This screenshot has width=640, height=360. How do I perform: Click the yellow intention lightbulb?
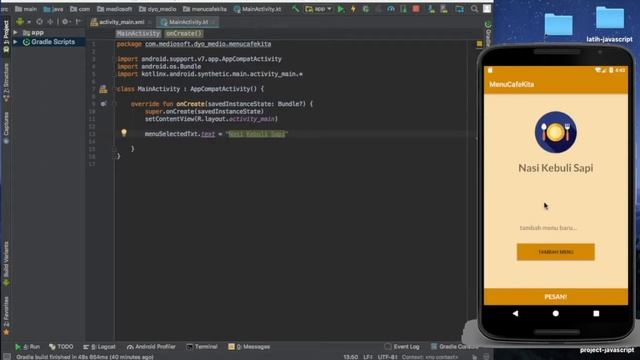[x=124, y=133]
